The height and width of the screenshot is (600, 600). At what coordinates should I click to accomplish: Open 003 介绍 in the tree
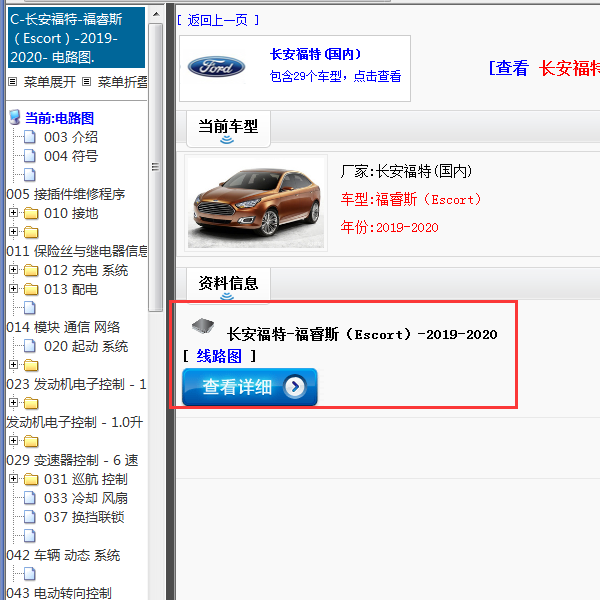pyautogui.click(x=71, y=137)
